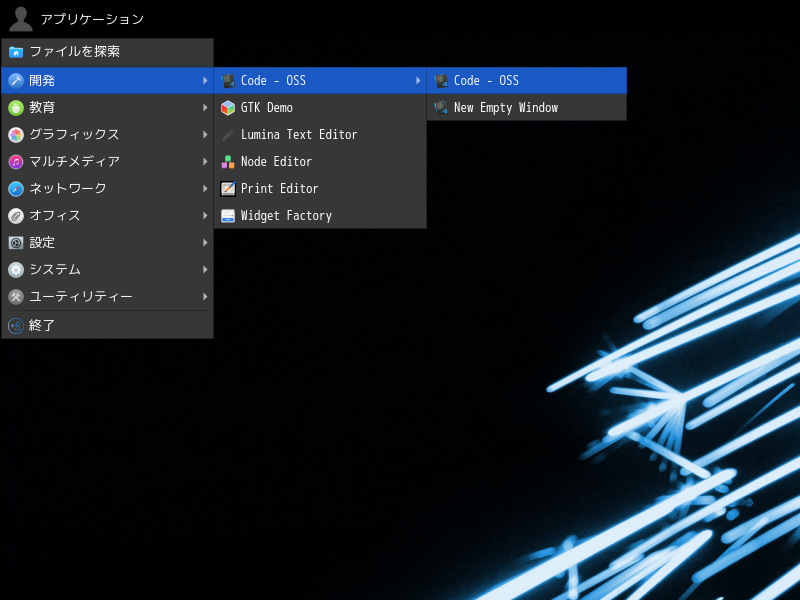Expand マルチメディア submenu arrow
This screenshot has width=800, height=600.
click(x=205, y=162)
